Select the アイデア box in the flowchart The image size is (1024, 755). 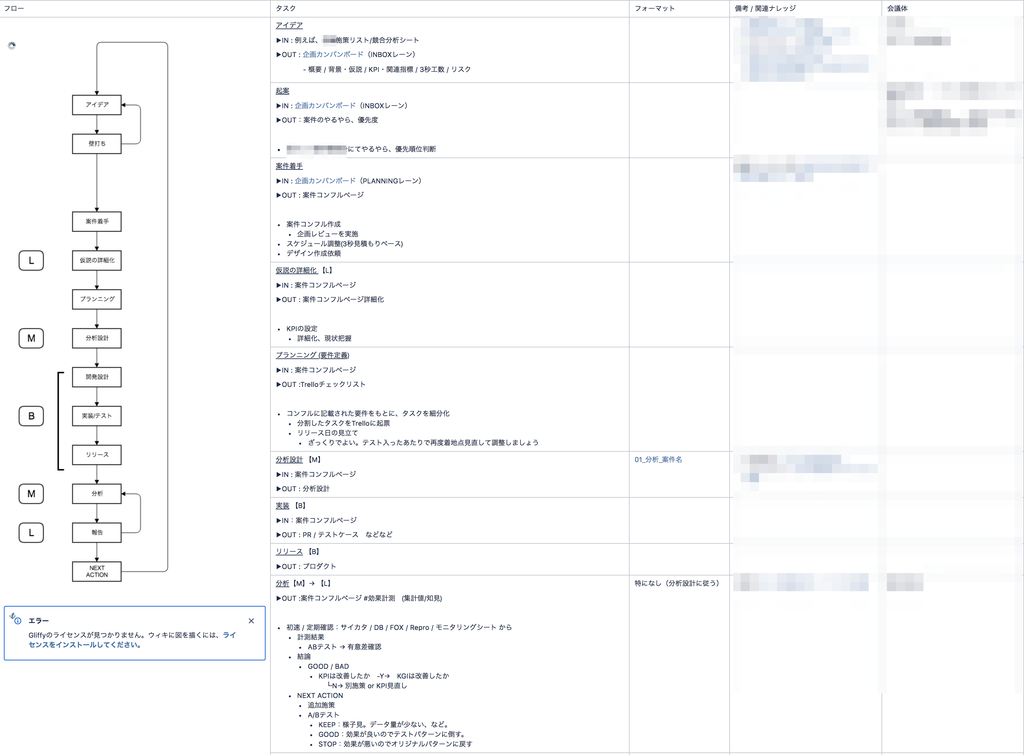pyautogui.click(x=97, y=104)
